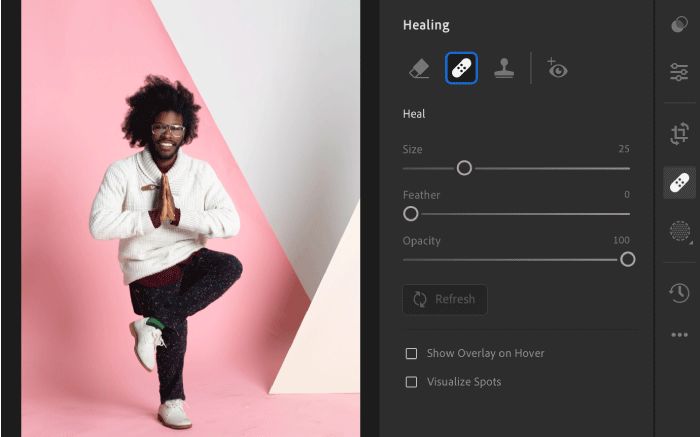Open the Crop and Rotate tool
Viewport: 700px width, 437px height.
(x=679, y=133)
